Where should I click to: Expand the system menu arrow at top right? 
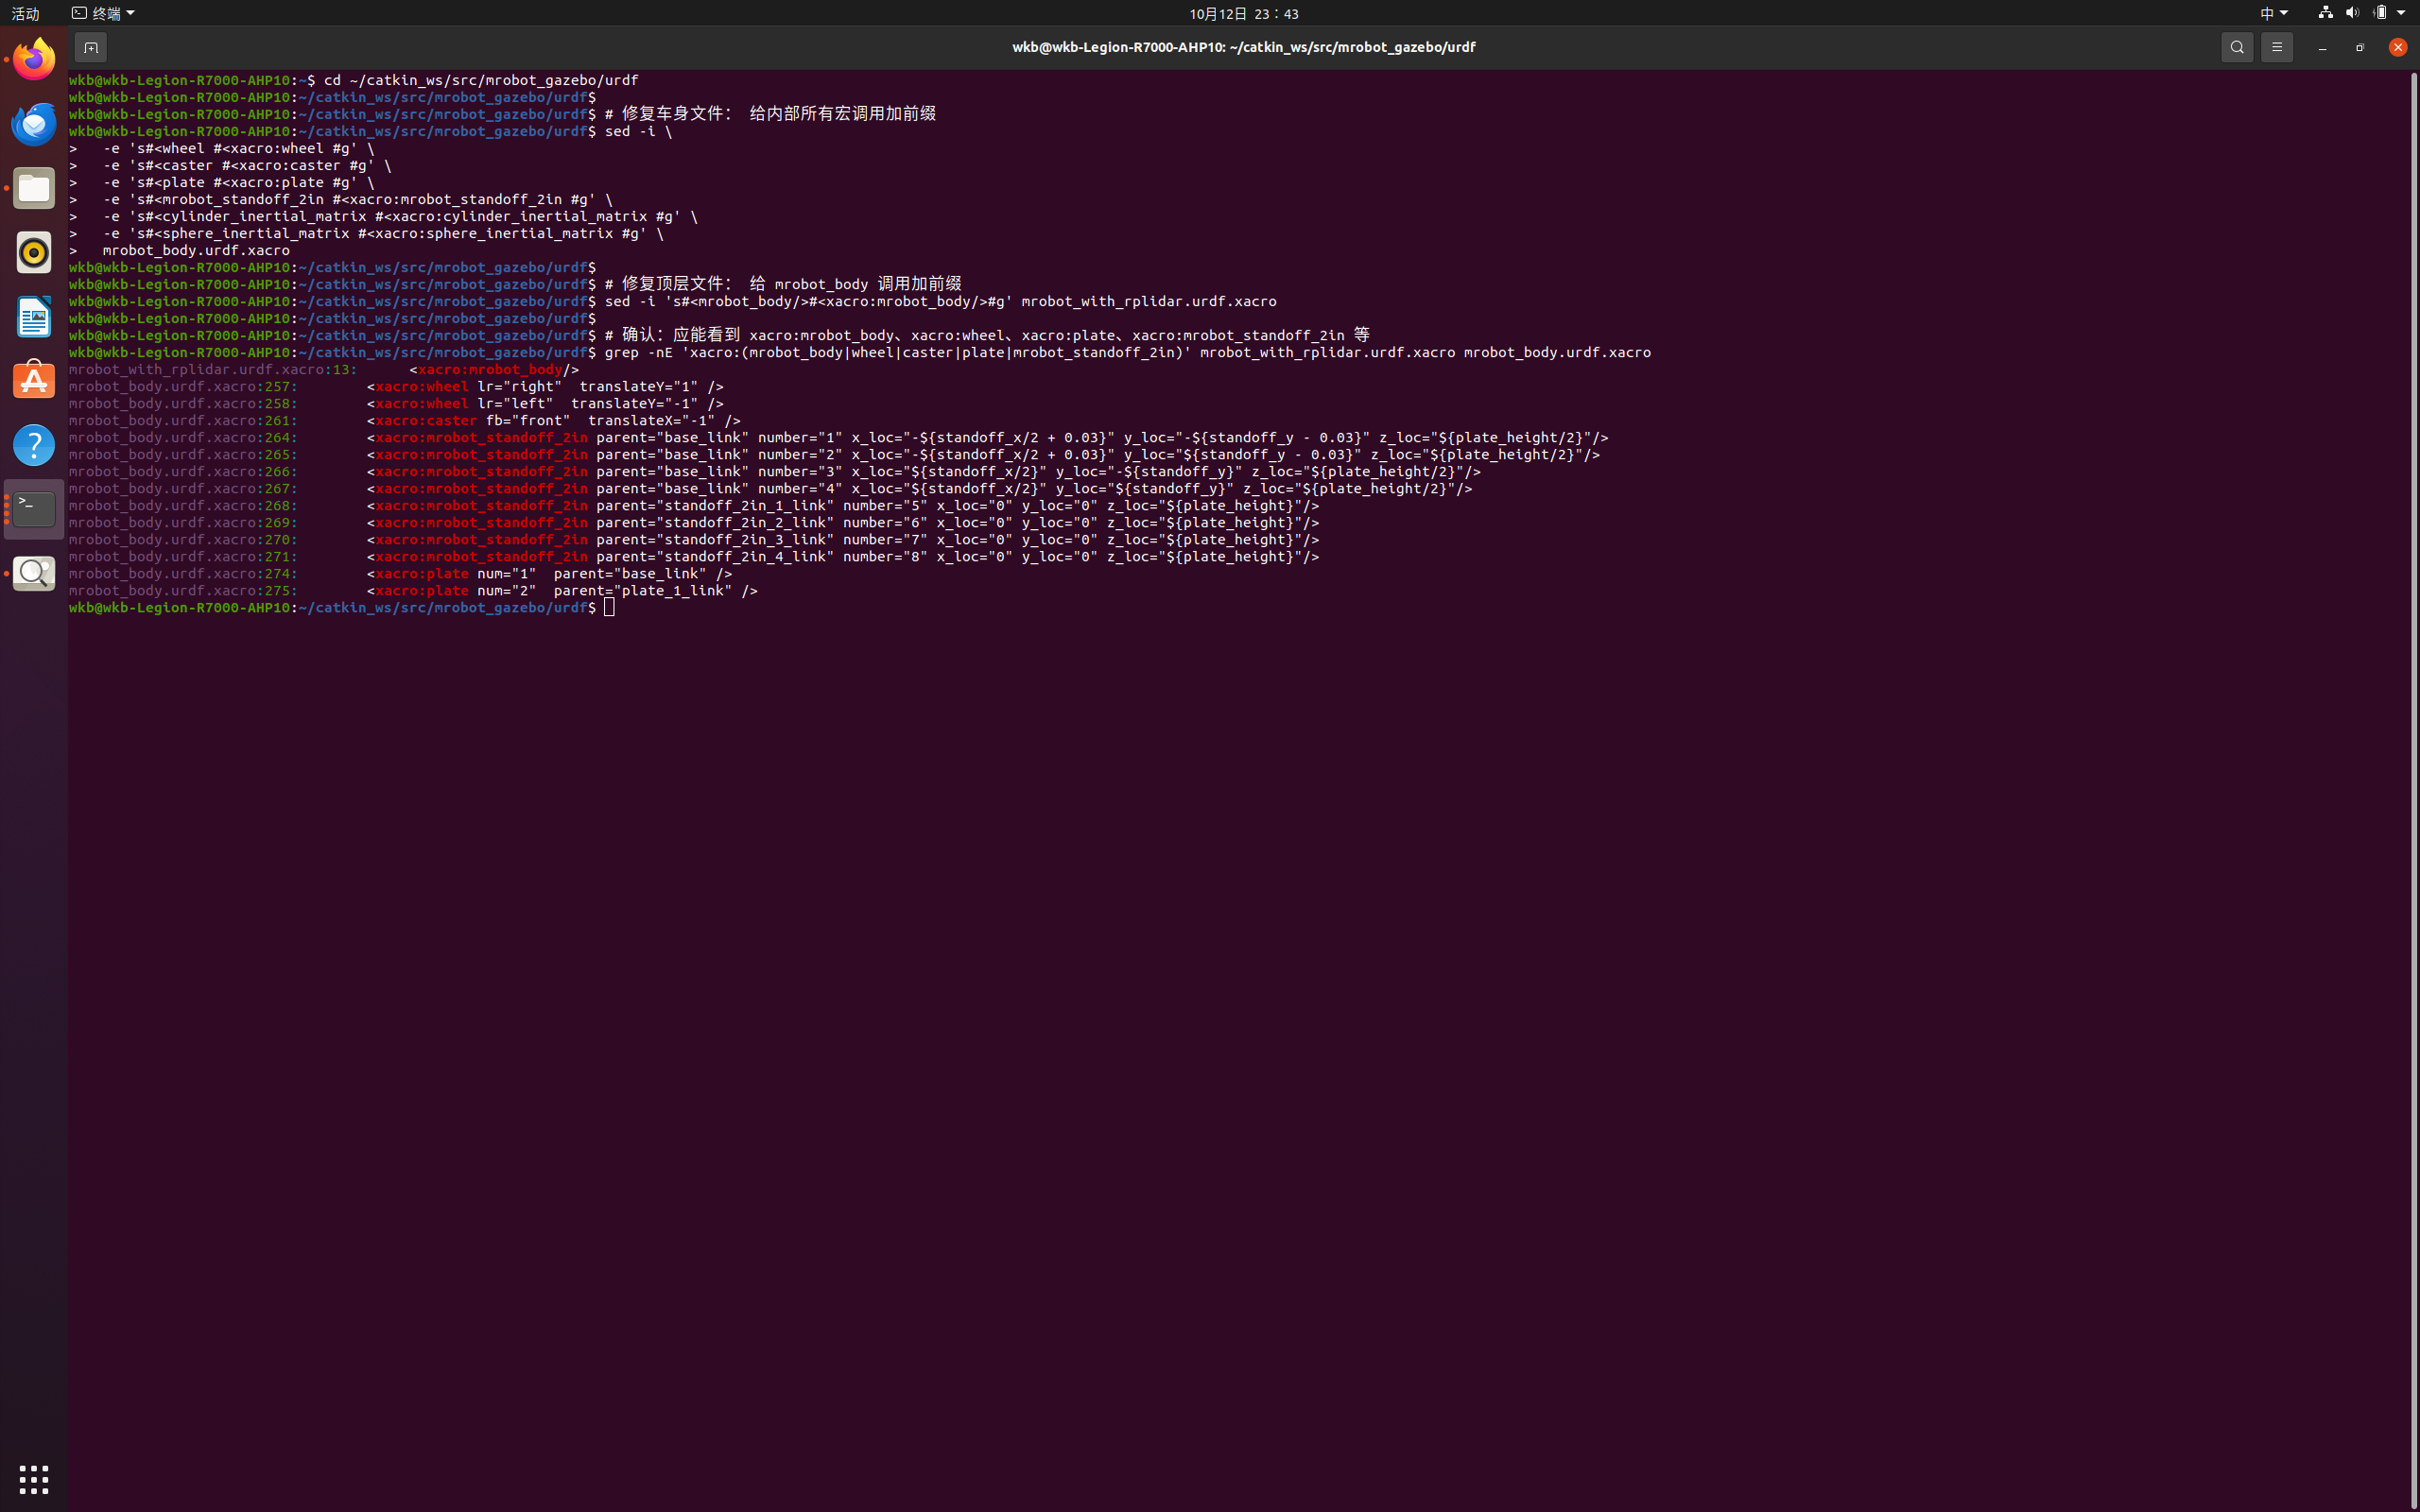point(2402,13)
